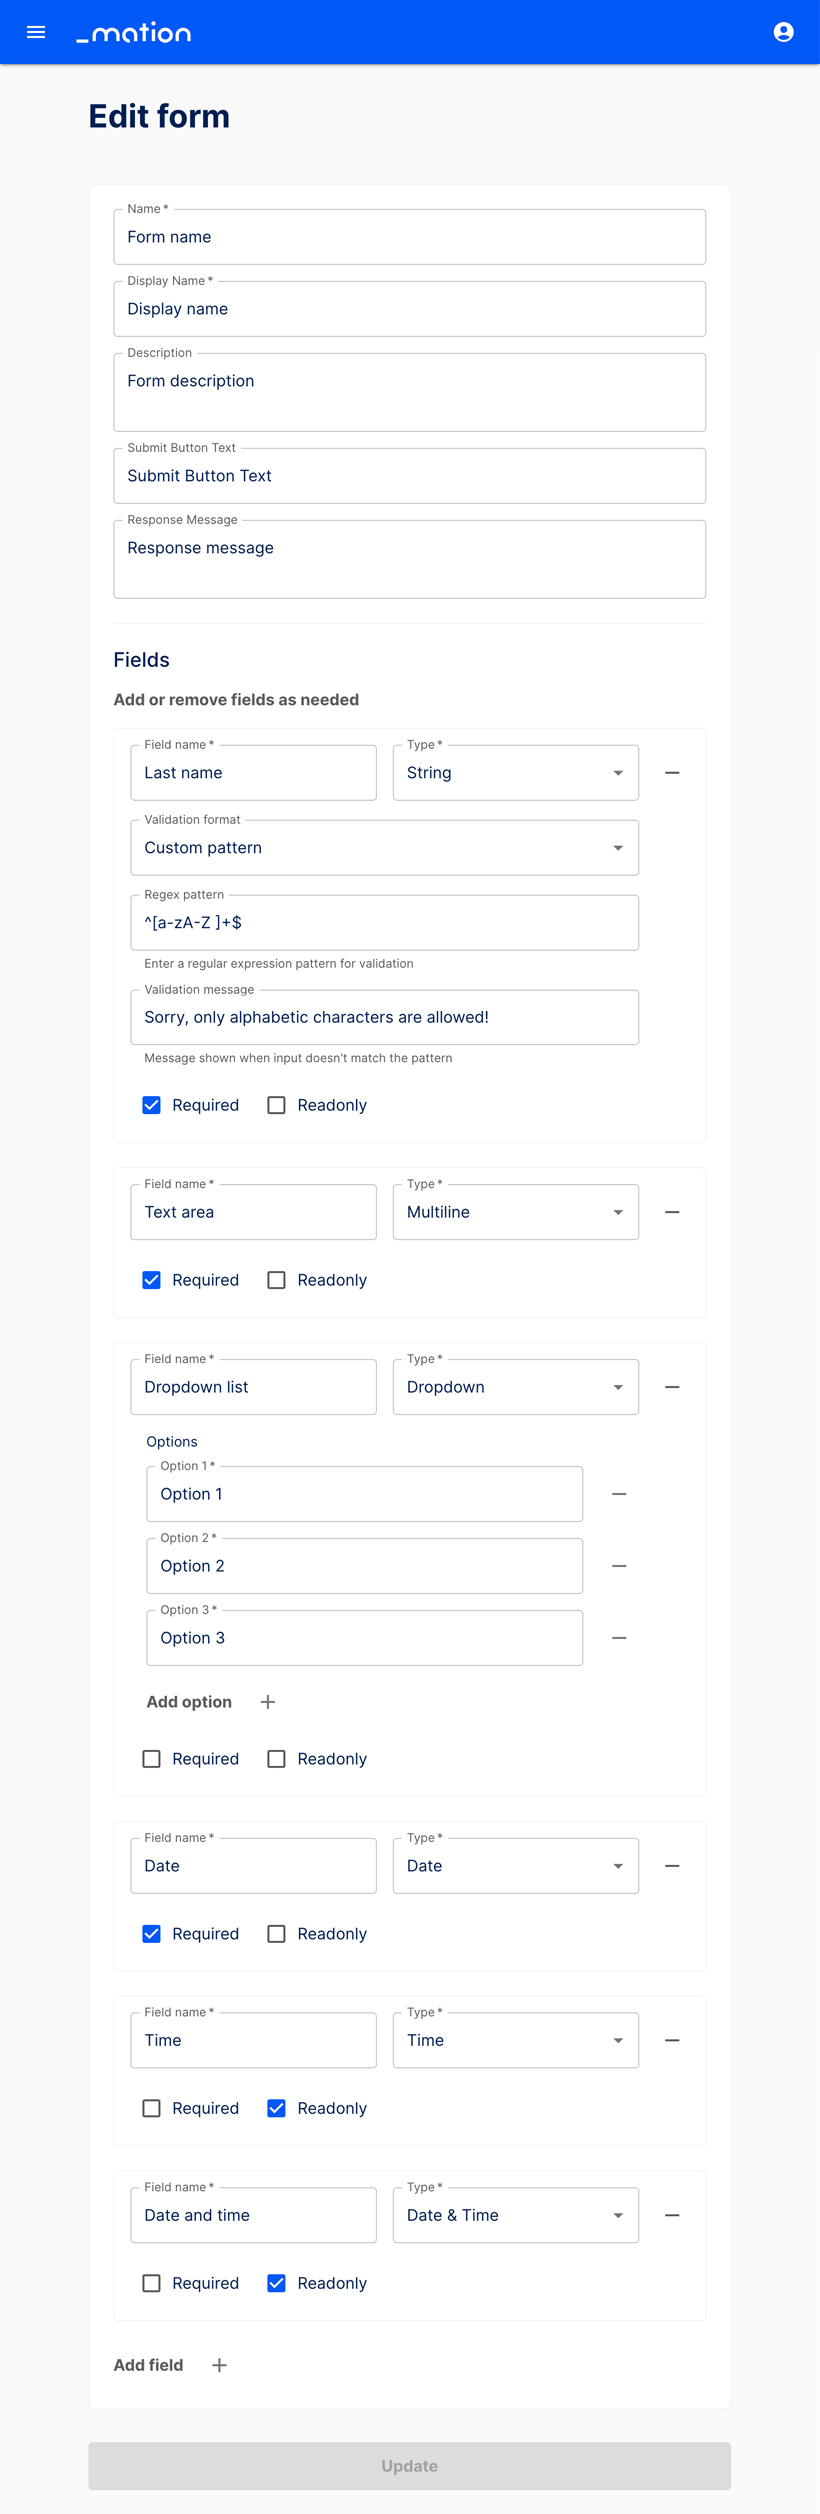820x2514 pixels.
Task: Open the user account profile icon
Action: 784,32
